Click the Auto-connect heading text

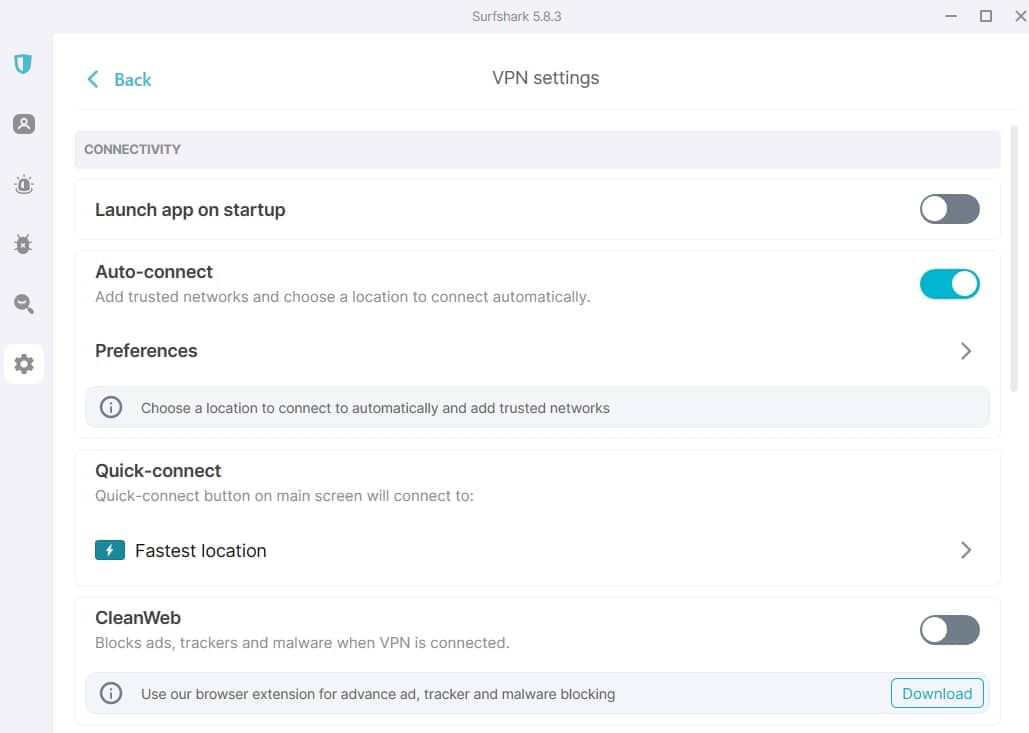pyautogui.click(x=154, y=272)
